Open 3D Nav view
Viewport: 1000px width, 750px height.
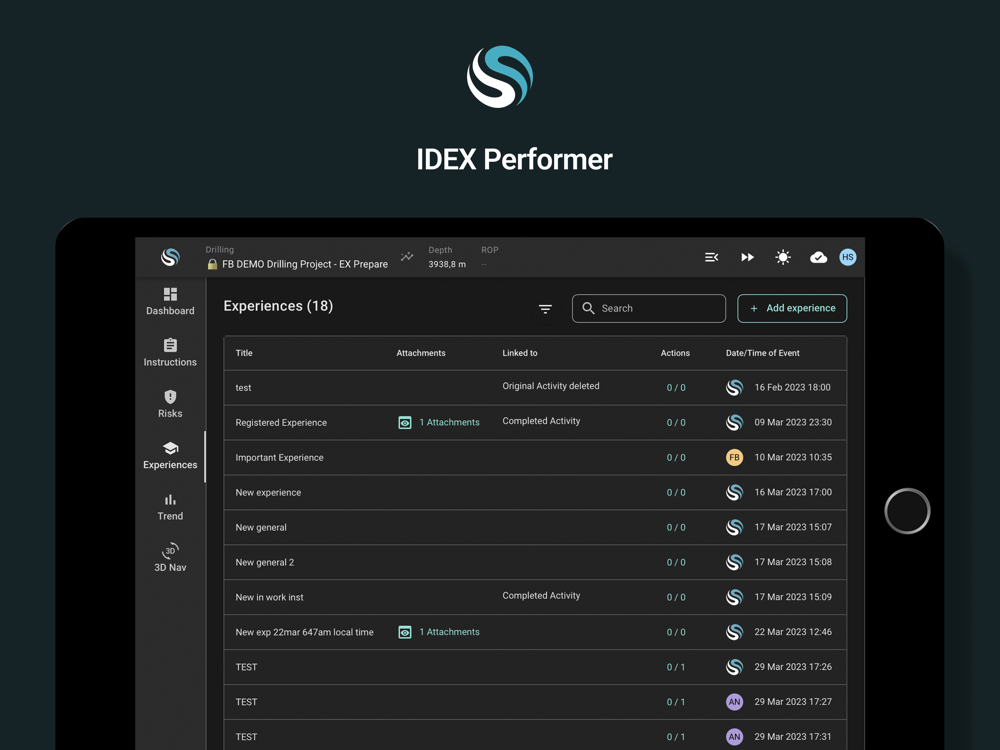coord(170,558)
